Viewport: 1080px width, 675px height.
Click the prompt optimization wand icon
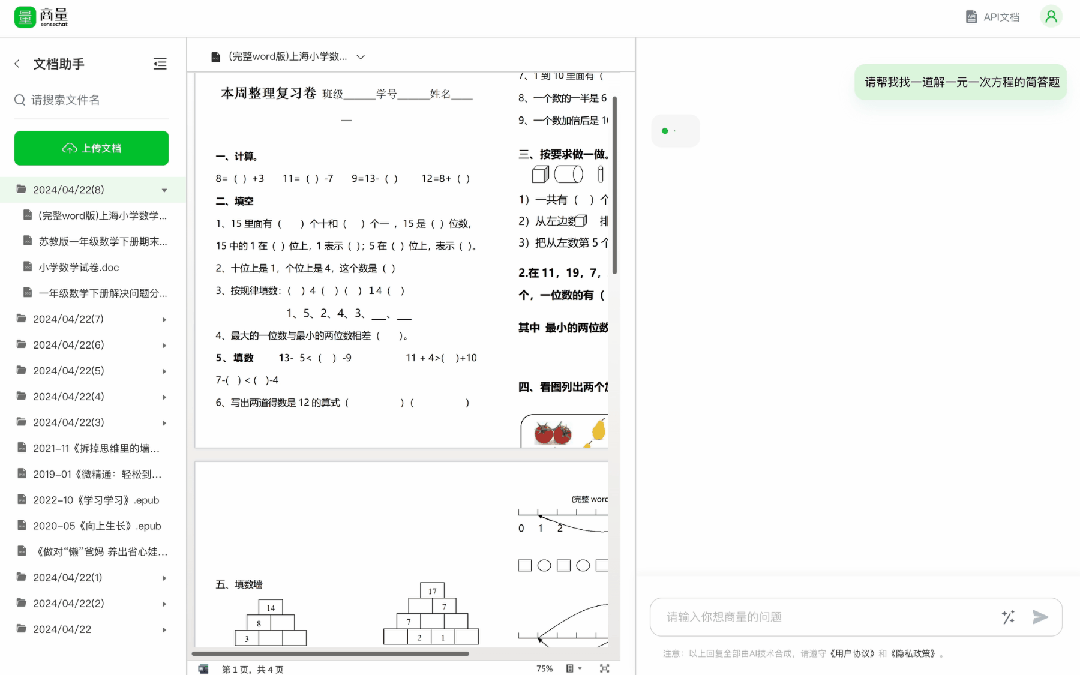(x=1008, y=617)
